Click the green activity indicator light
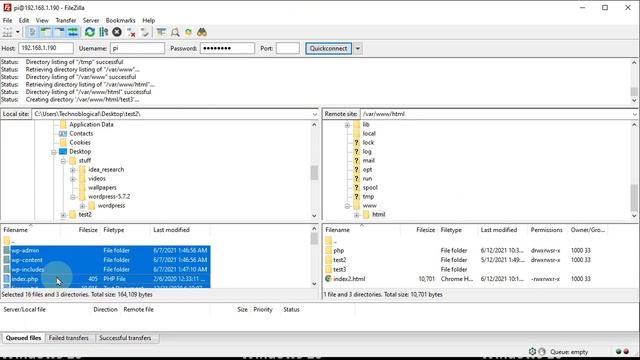The width and height of the screenshot is (640, 360). pos(619,351)
